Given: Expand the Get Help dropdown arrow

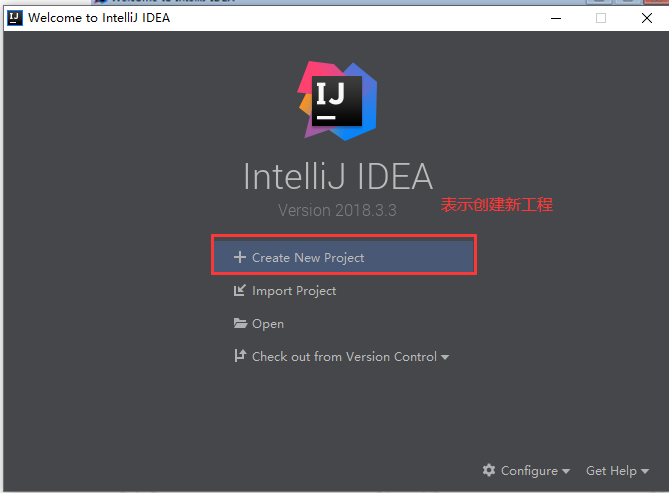Looking at the screenshot, I should pos(645,471).
